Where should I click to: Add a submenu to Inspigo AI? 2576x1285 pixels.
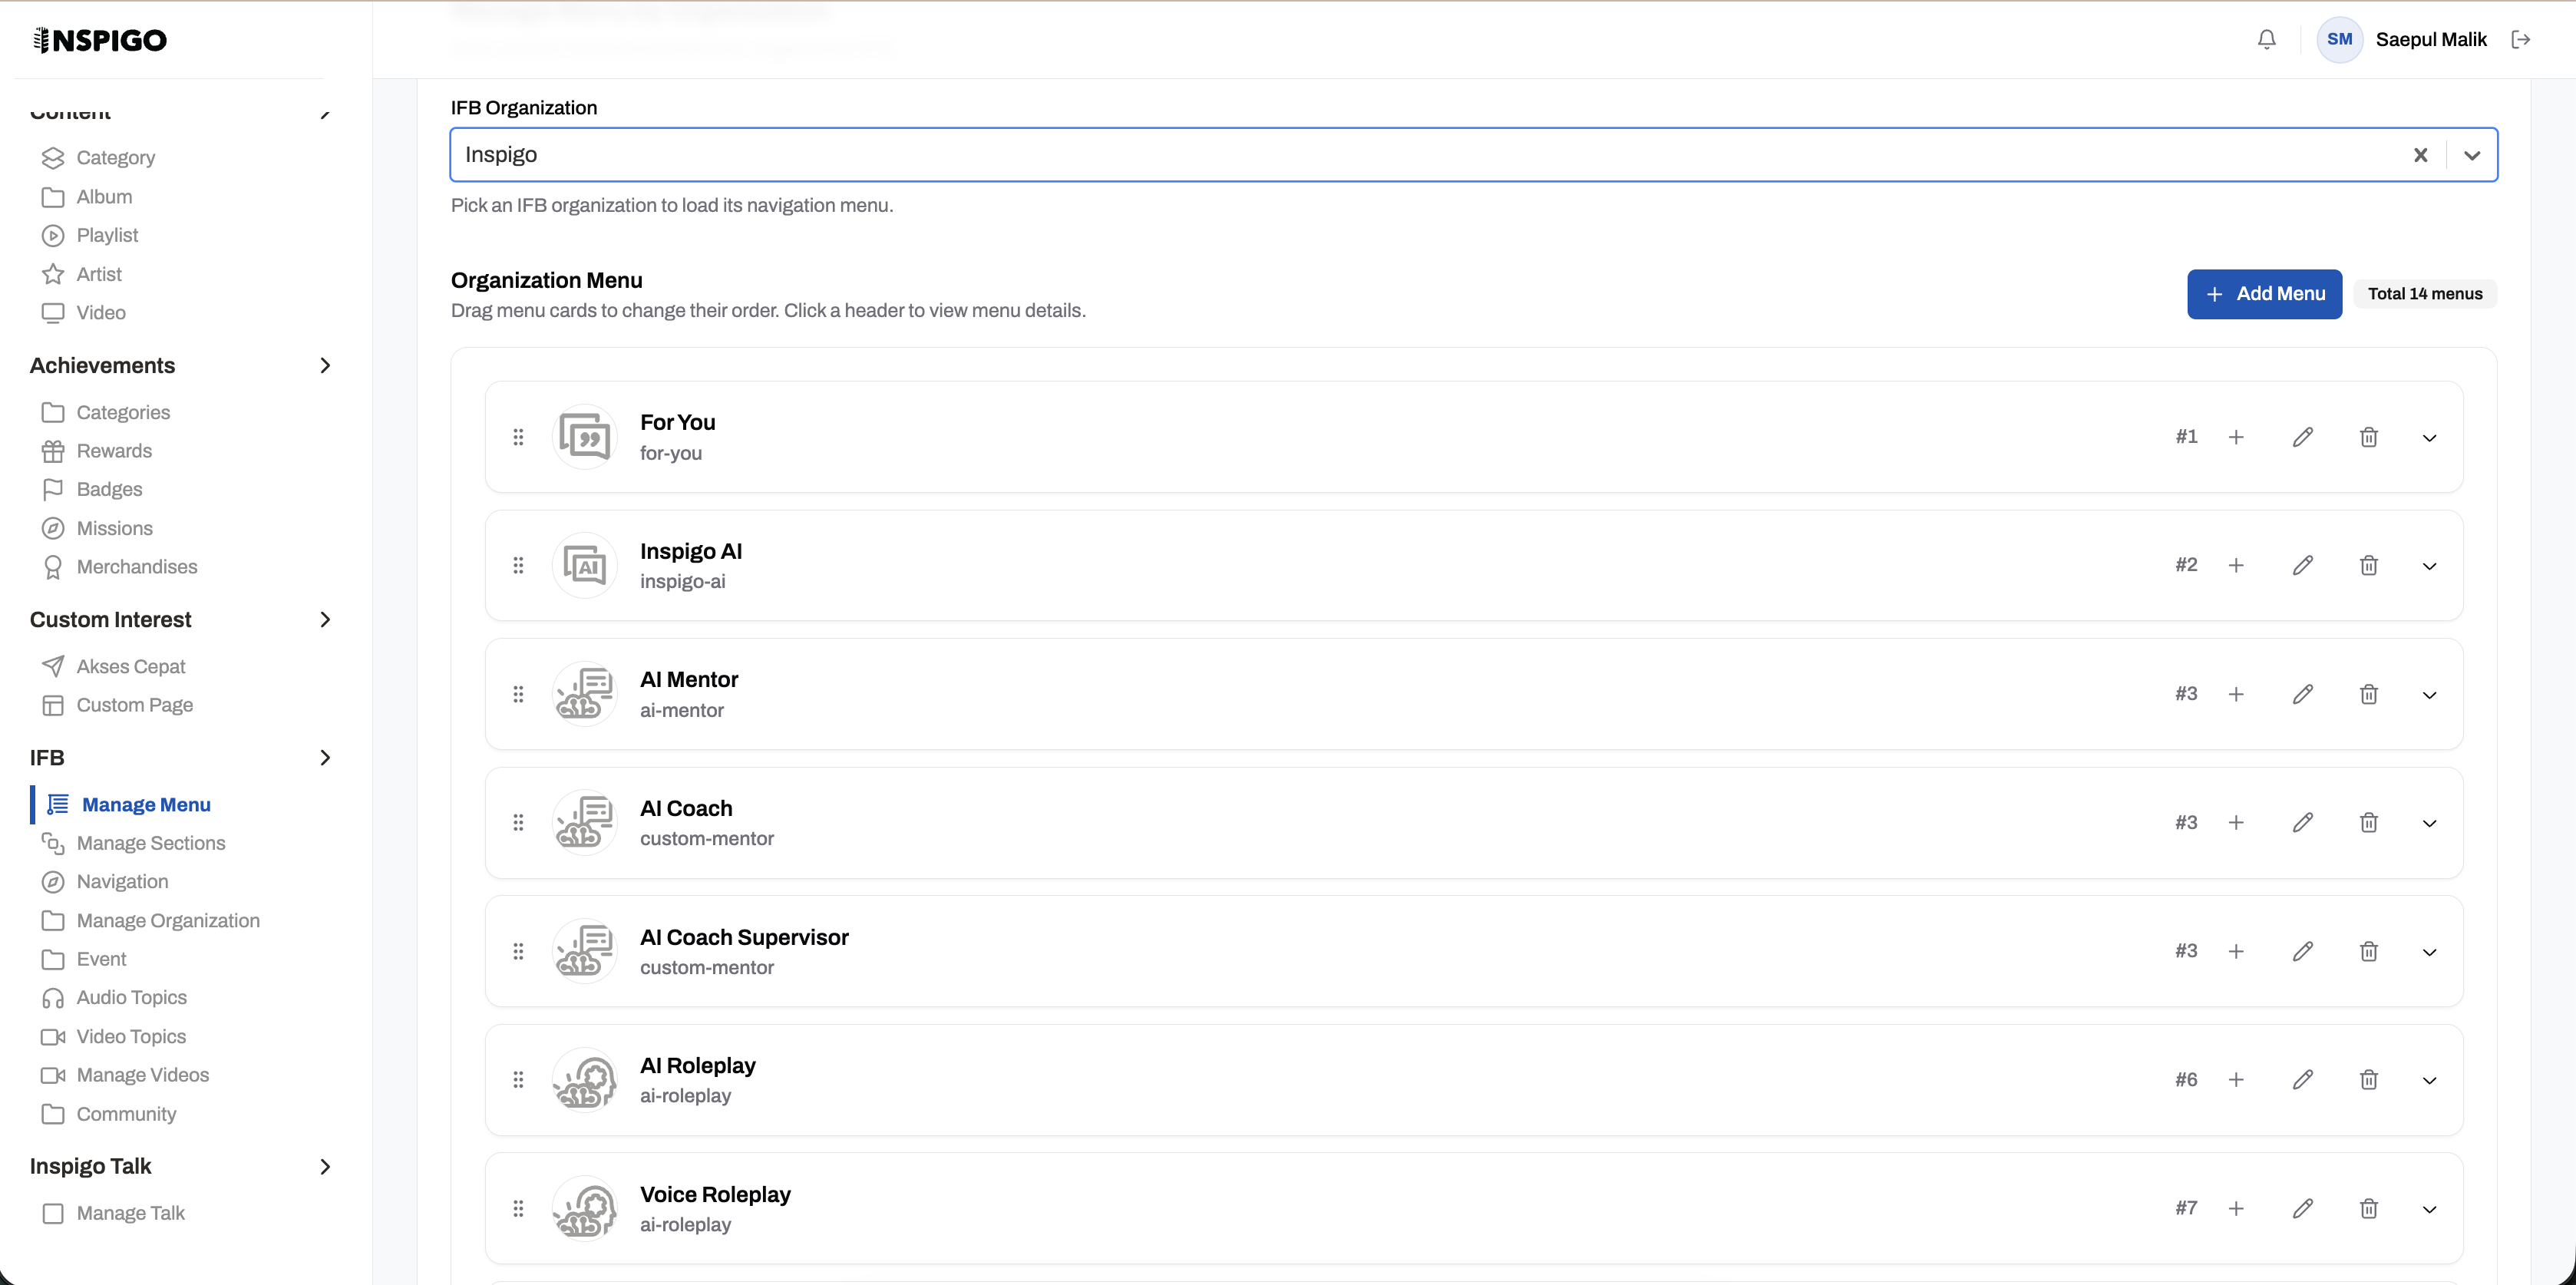coord(2236,566)
